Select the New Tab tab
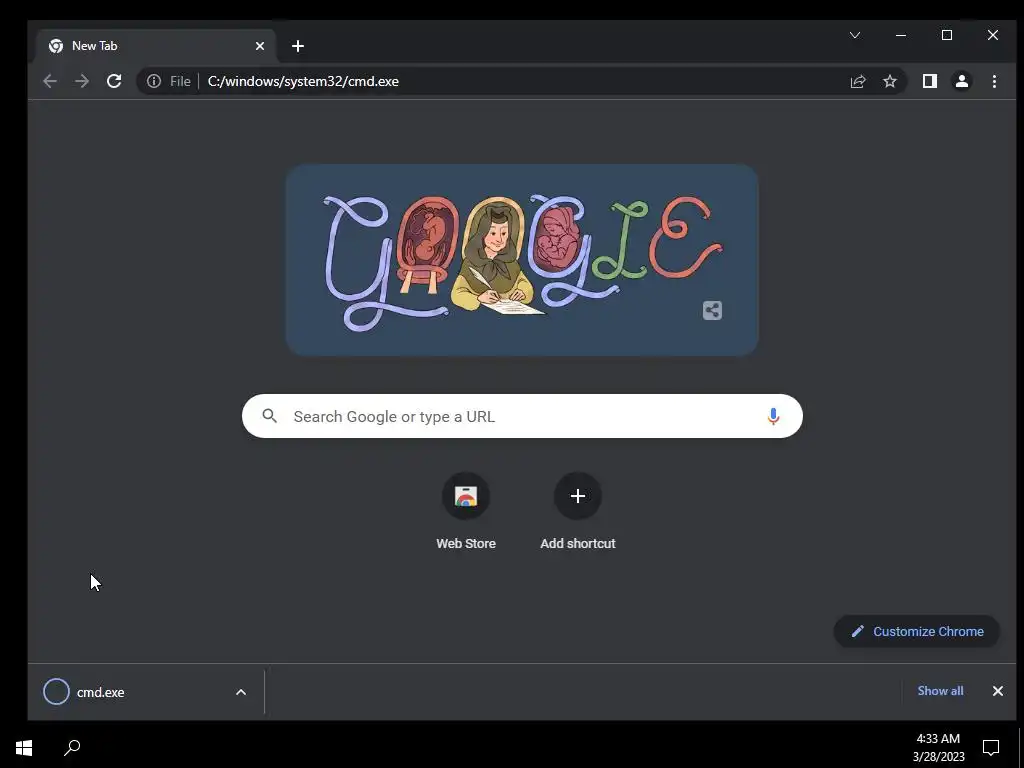The width and height of the screenshot is (1024, 768). coord(157,46)
